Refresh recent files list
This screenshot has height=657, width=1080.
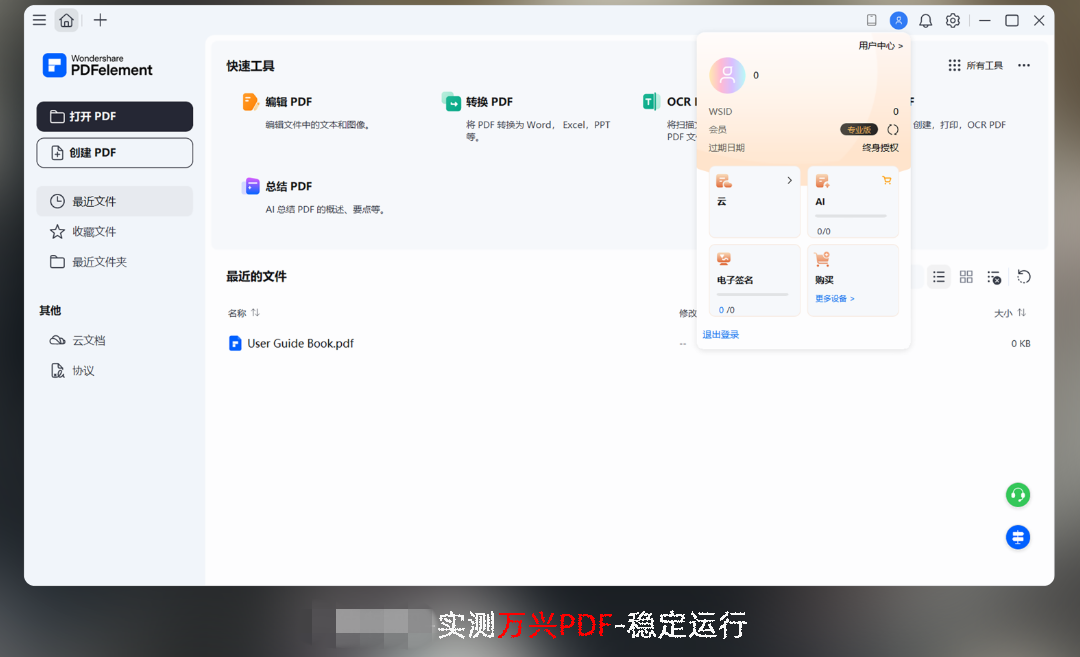click(1024, 277)
